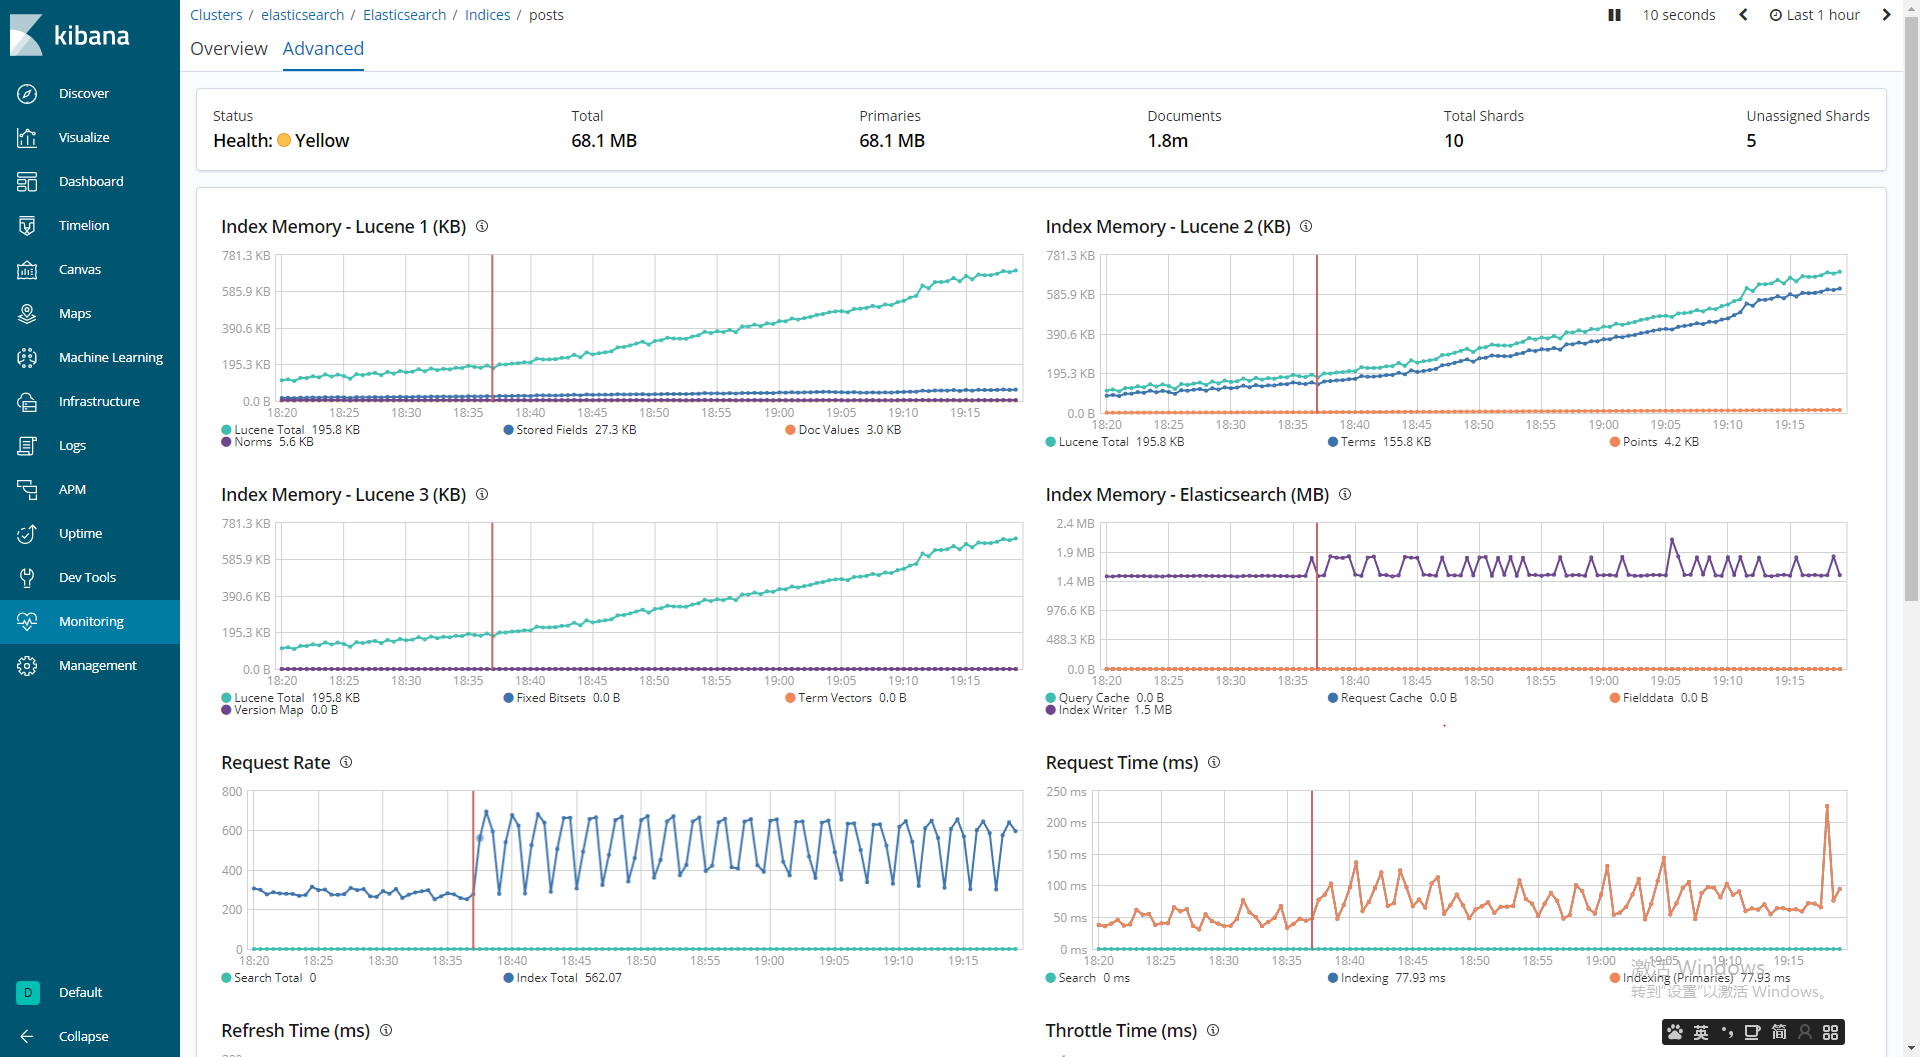Open the Dev Tools wrench icon

tap(27, 577)
